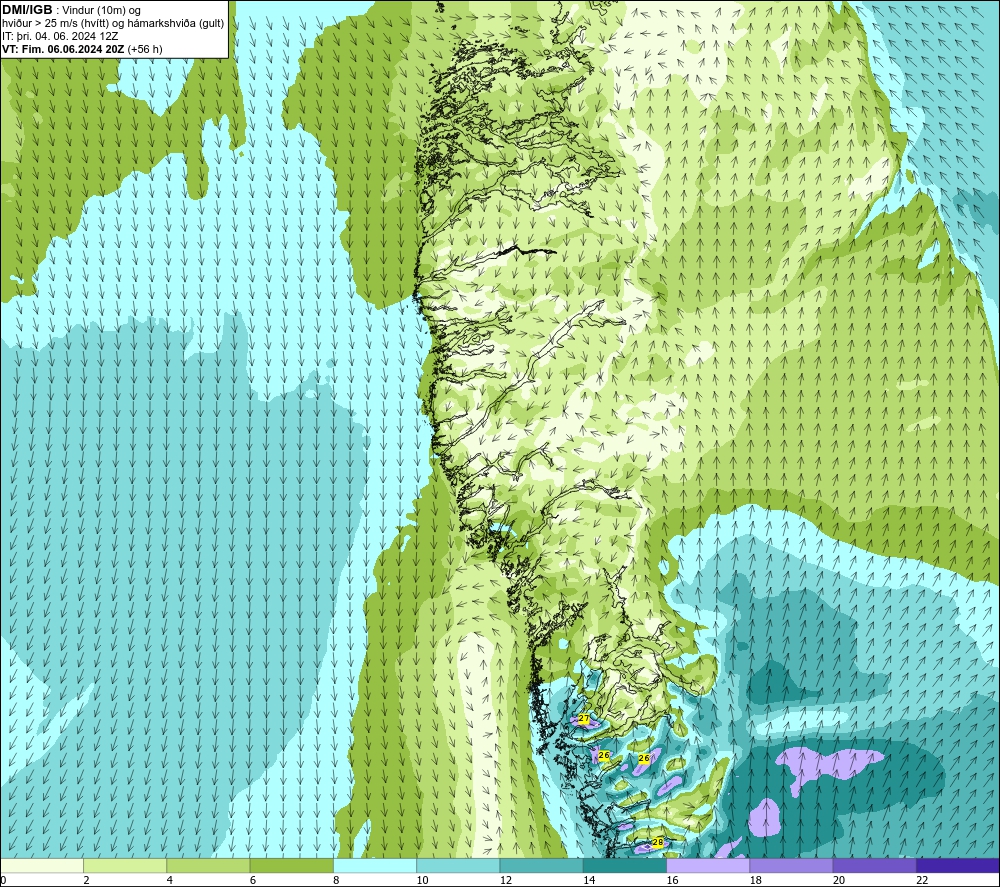Click the IT: þri. 04. 06. 2024 12Z line

pos(60,36)
